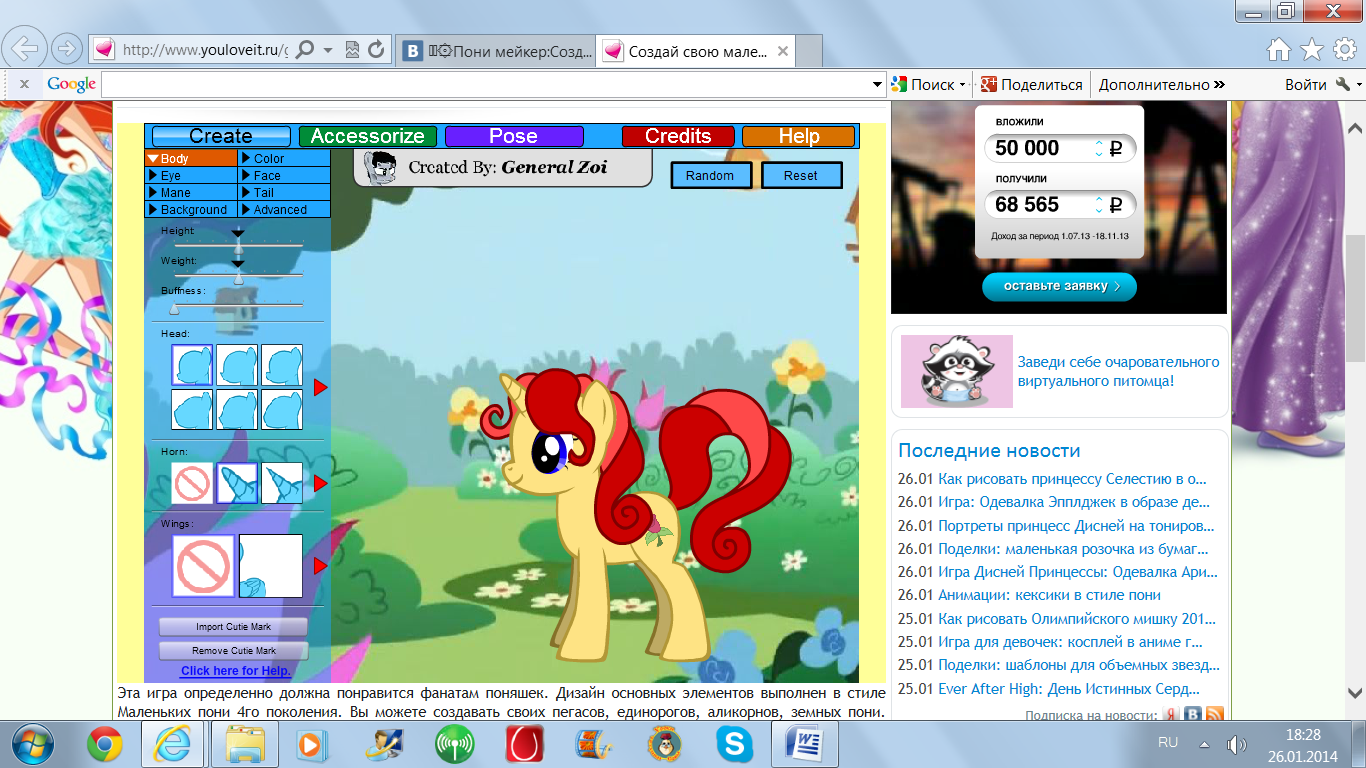Open Windows Start menu

point(34,744)
